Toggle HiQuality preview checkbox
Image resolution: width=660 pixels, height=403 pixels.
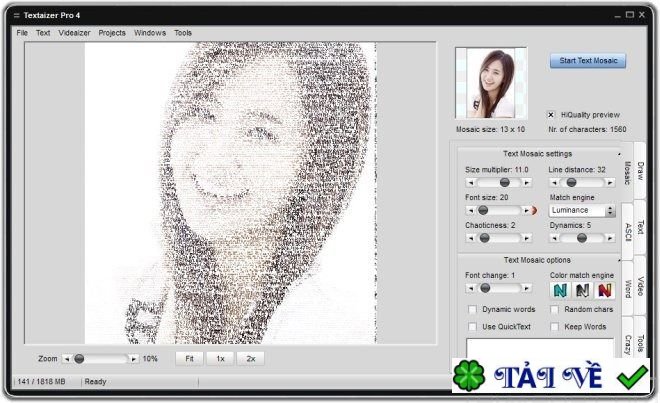551,115
